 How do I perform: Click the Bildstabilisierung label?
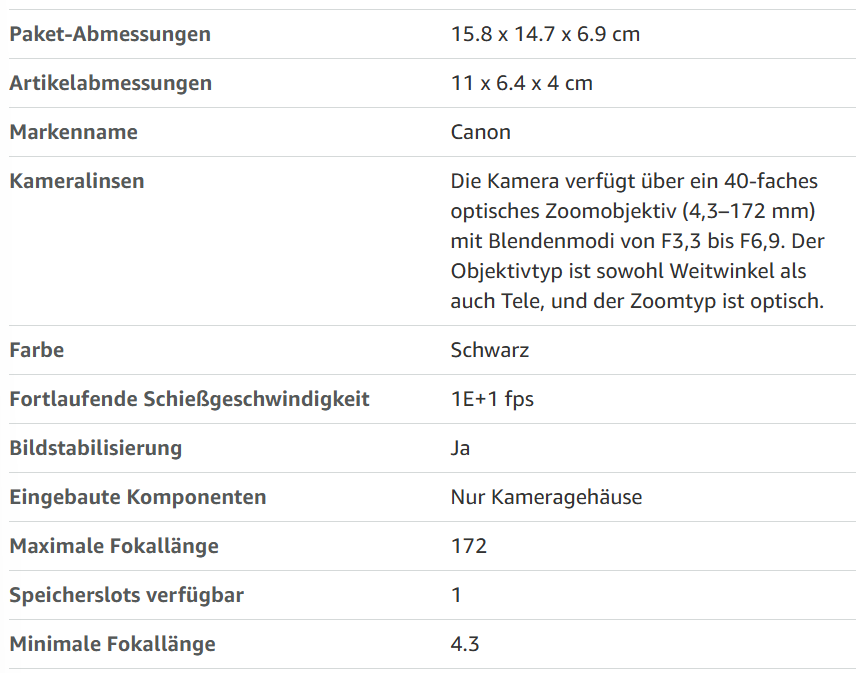click(x=96, y=448)
